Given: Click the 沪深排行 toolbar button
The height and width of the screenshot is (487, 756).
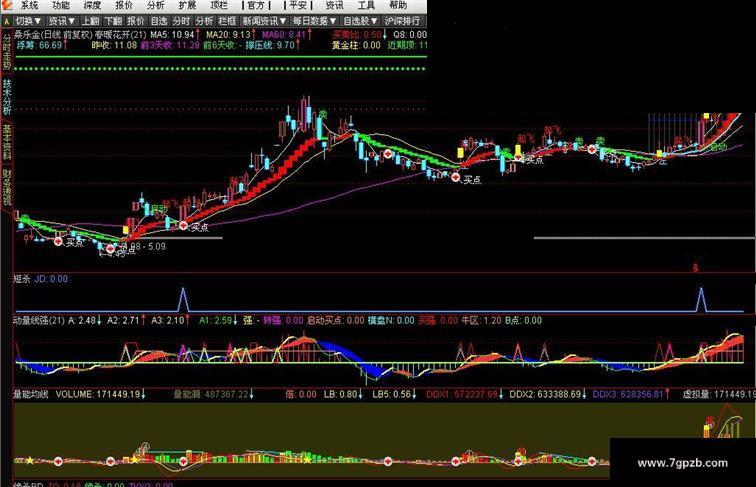Looking at the screenshot, I should [x=403, y=21].
